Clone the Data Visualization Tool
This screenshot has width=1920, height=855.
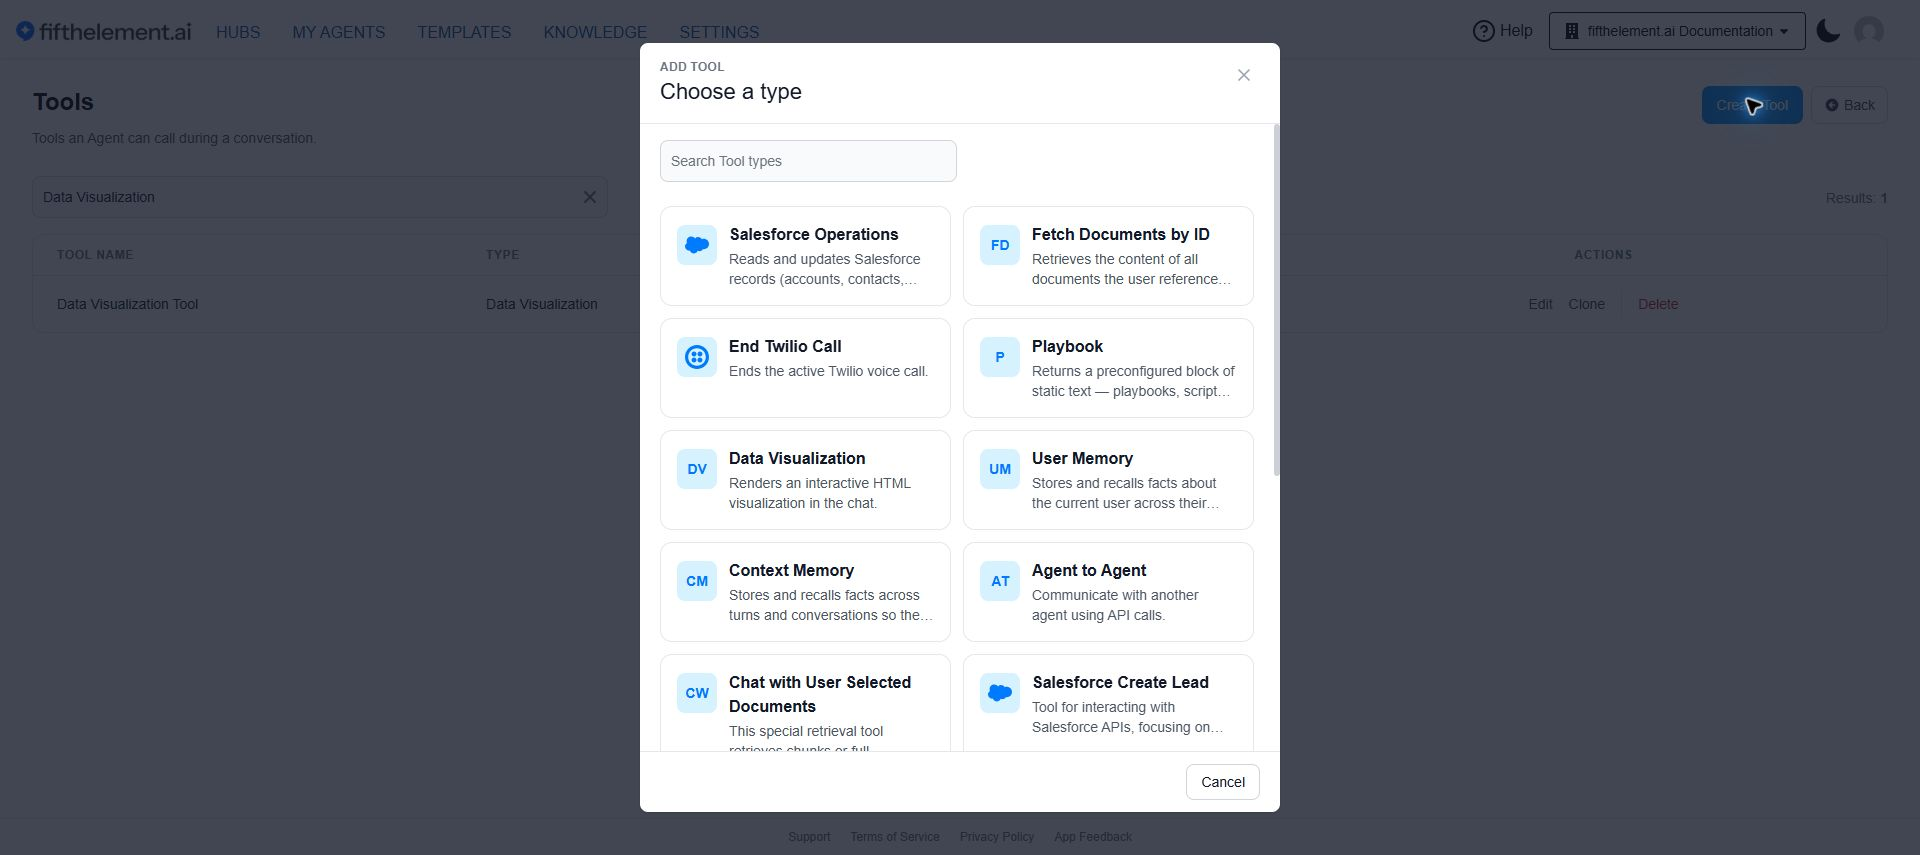click(1586, 304)
